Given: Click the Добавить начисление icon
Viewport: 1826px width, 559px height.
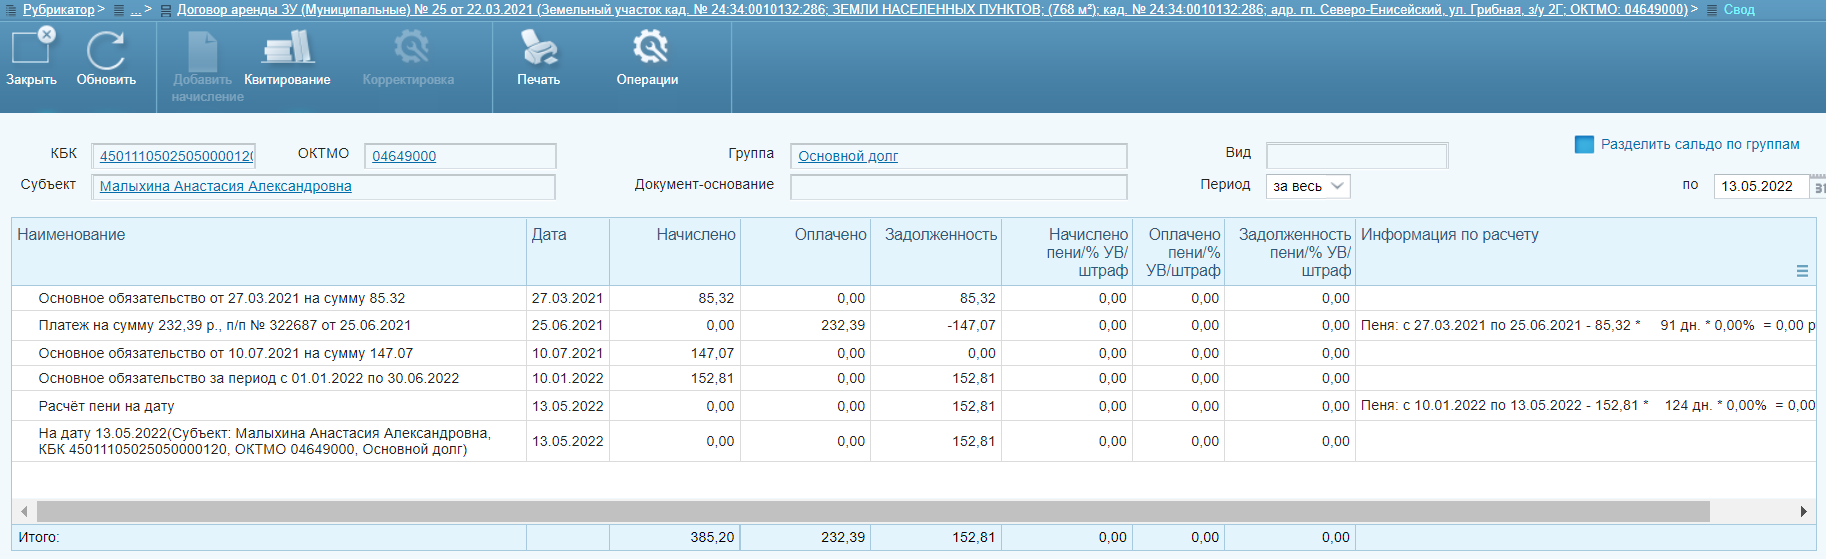Looking at the screenshot, I should pyautogui.click(x=202, y=50).
